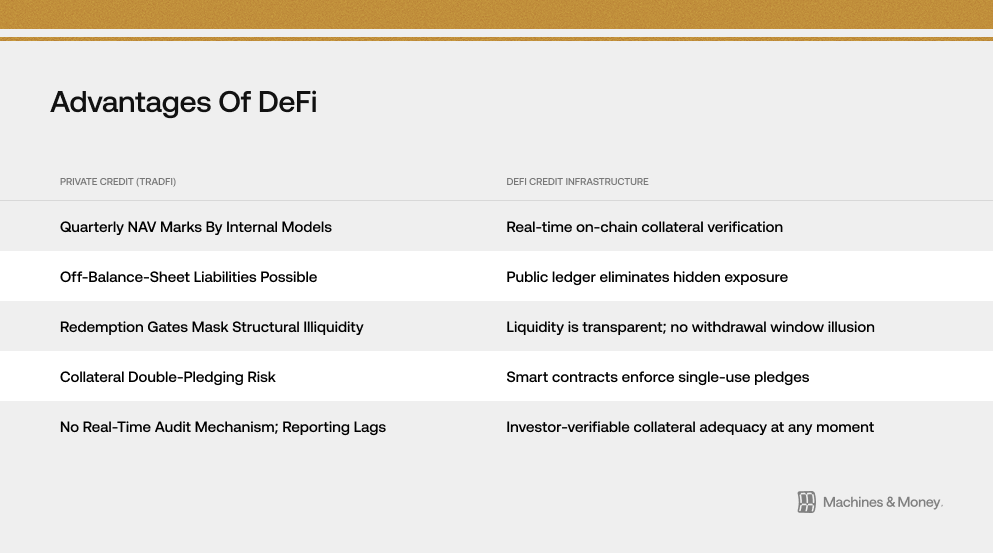993x553 pixels.
Task: Click the Smart contracts enforce single-use pledges cell
Action: (x=657, y=377)
